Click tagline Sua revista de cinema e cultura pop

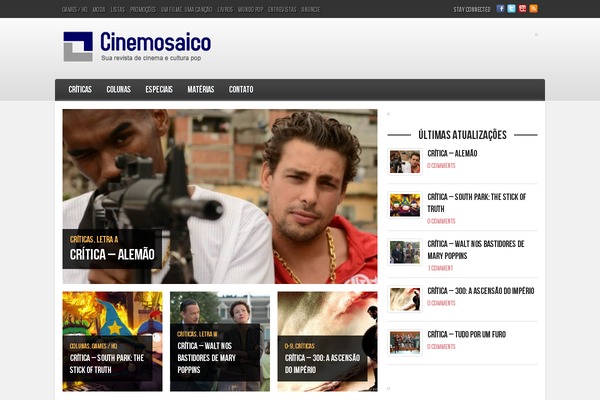pyautogui.click(x=151, y=58)
